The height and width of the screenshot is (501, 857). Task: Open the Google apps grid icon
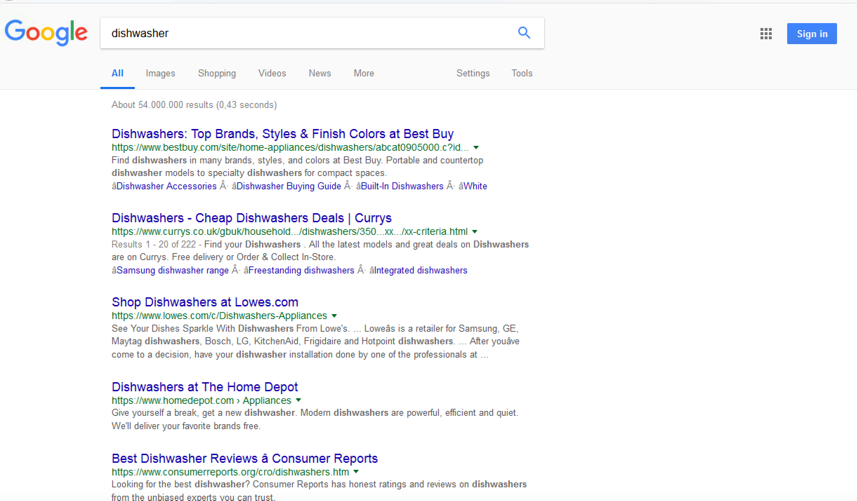(x=766, y=33)
